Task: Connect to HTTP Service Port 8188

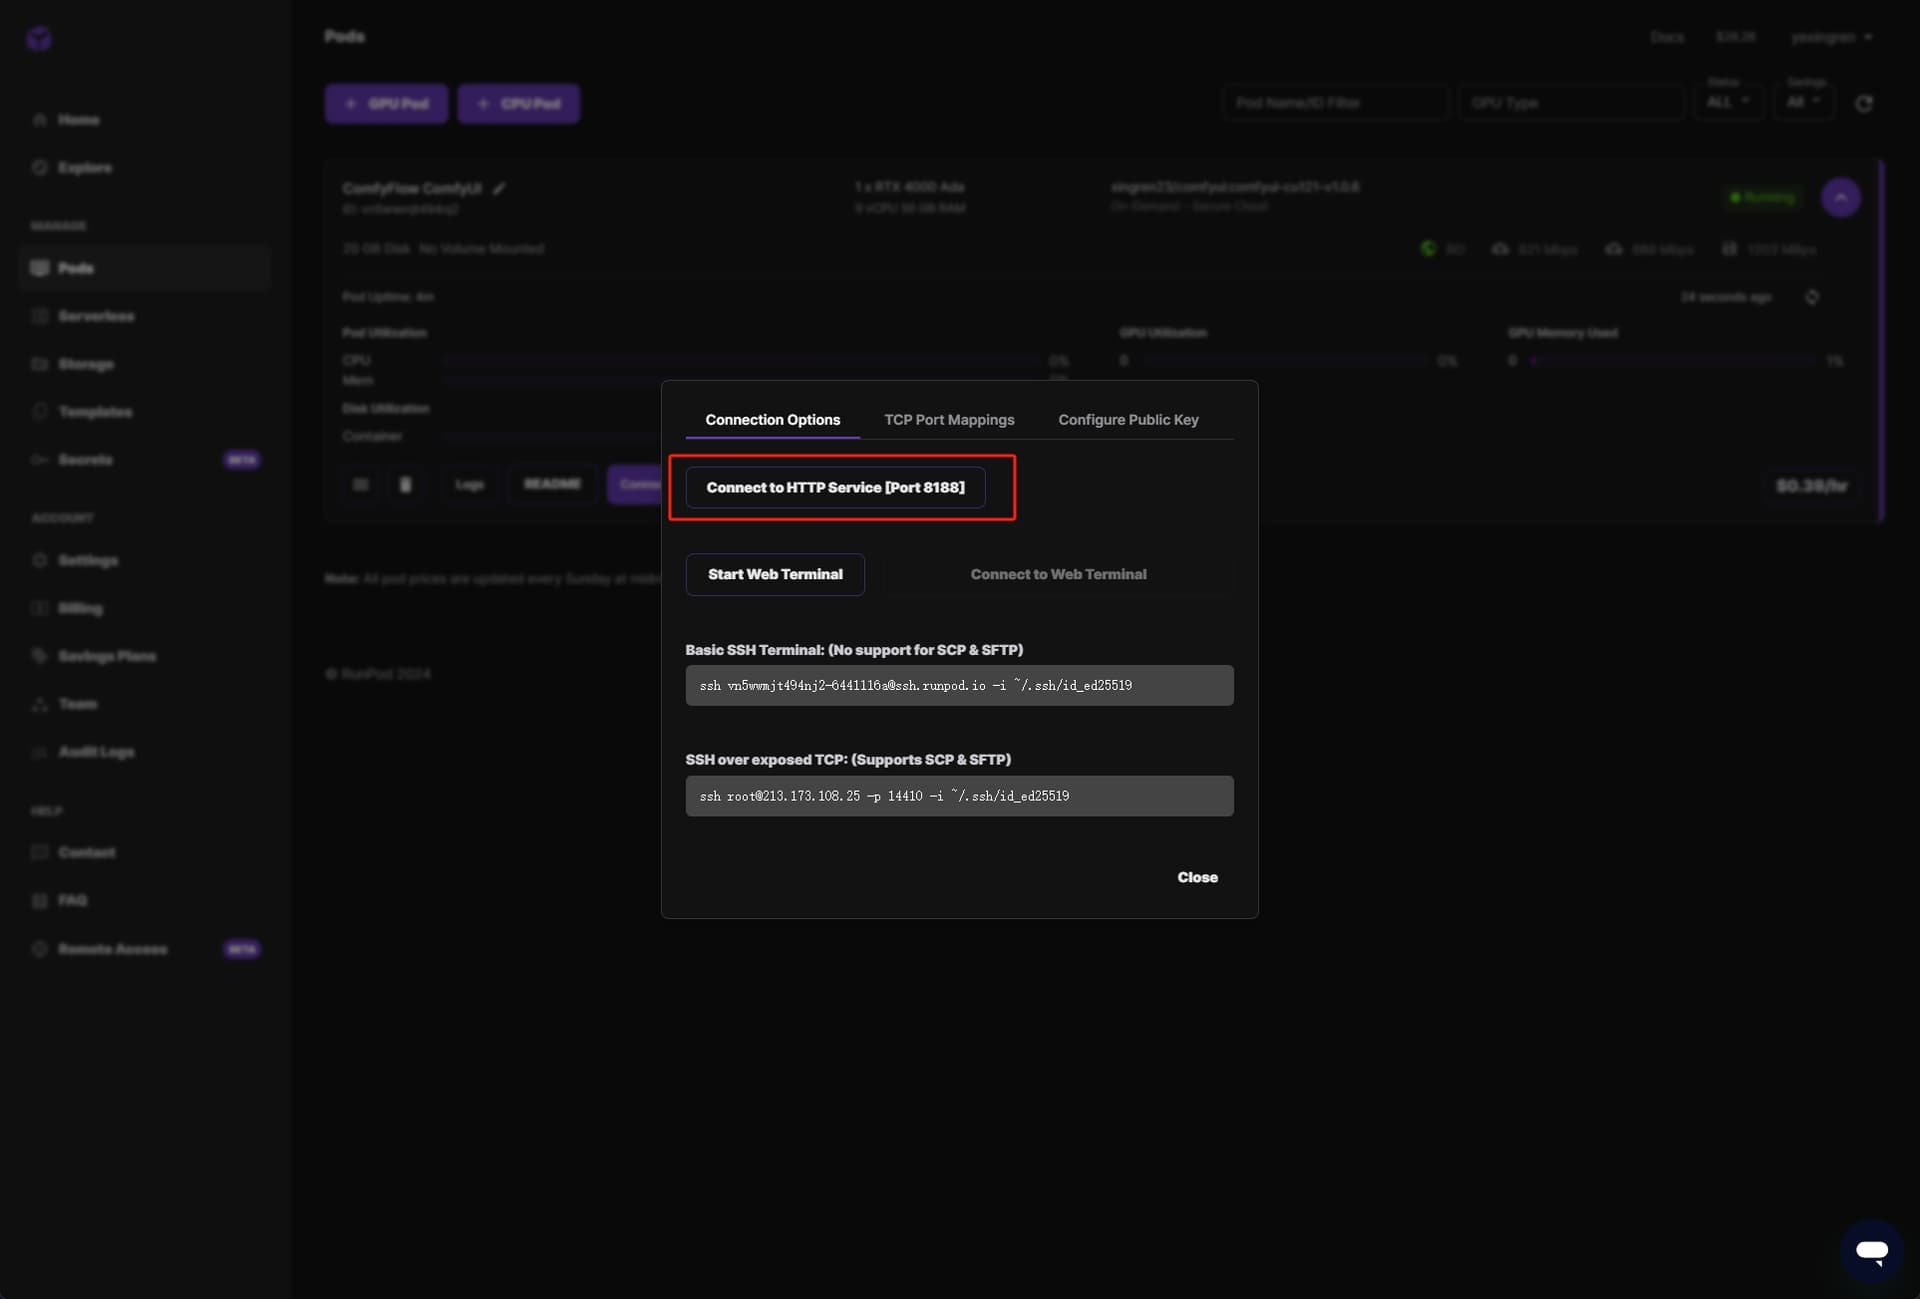Action: (x=835, y=488)
